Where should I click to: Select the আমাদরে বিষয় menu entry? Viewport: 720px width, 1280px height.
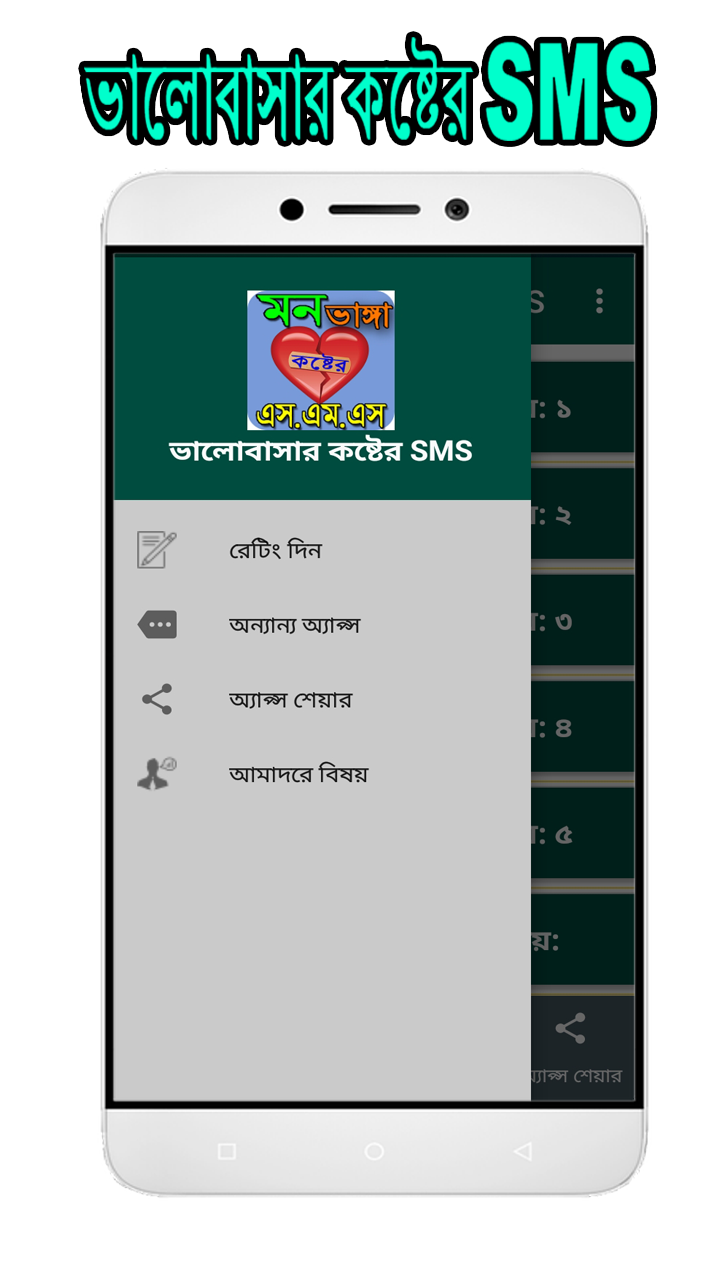[x=322, y=774]
